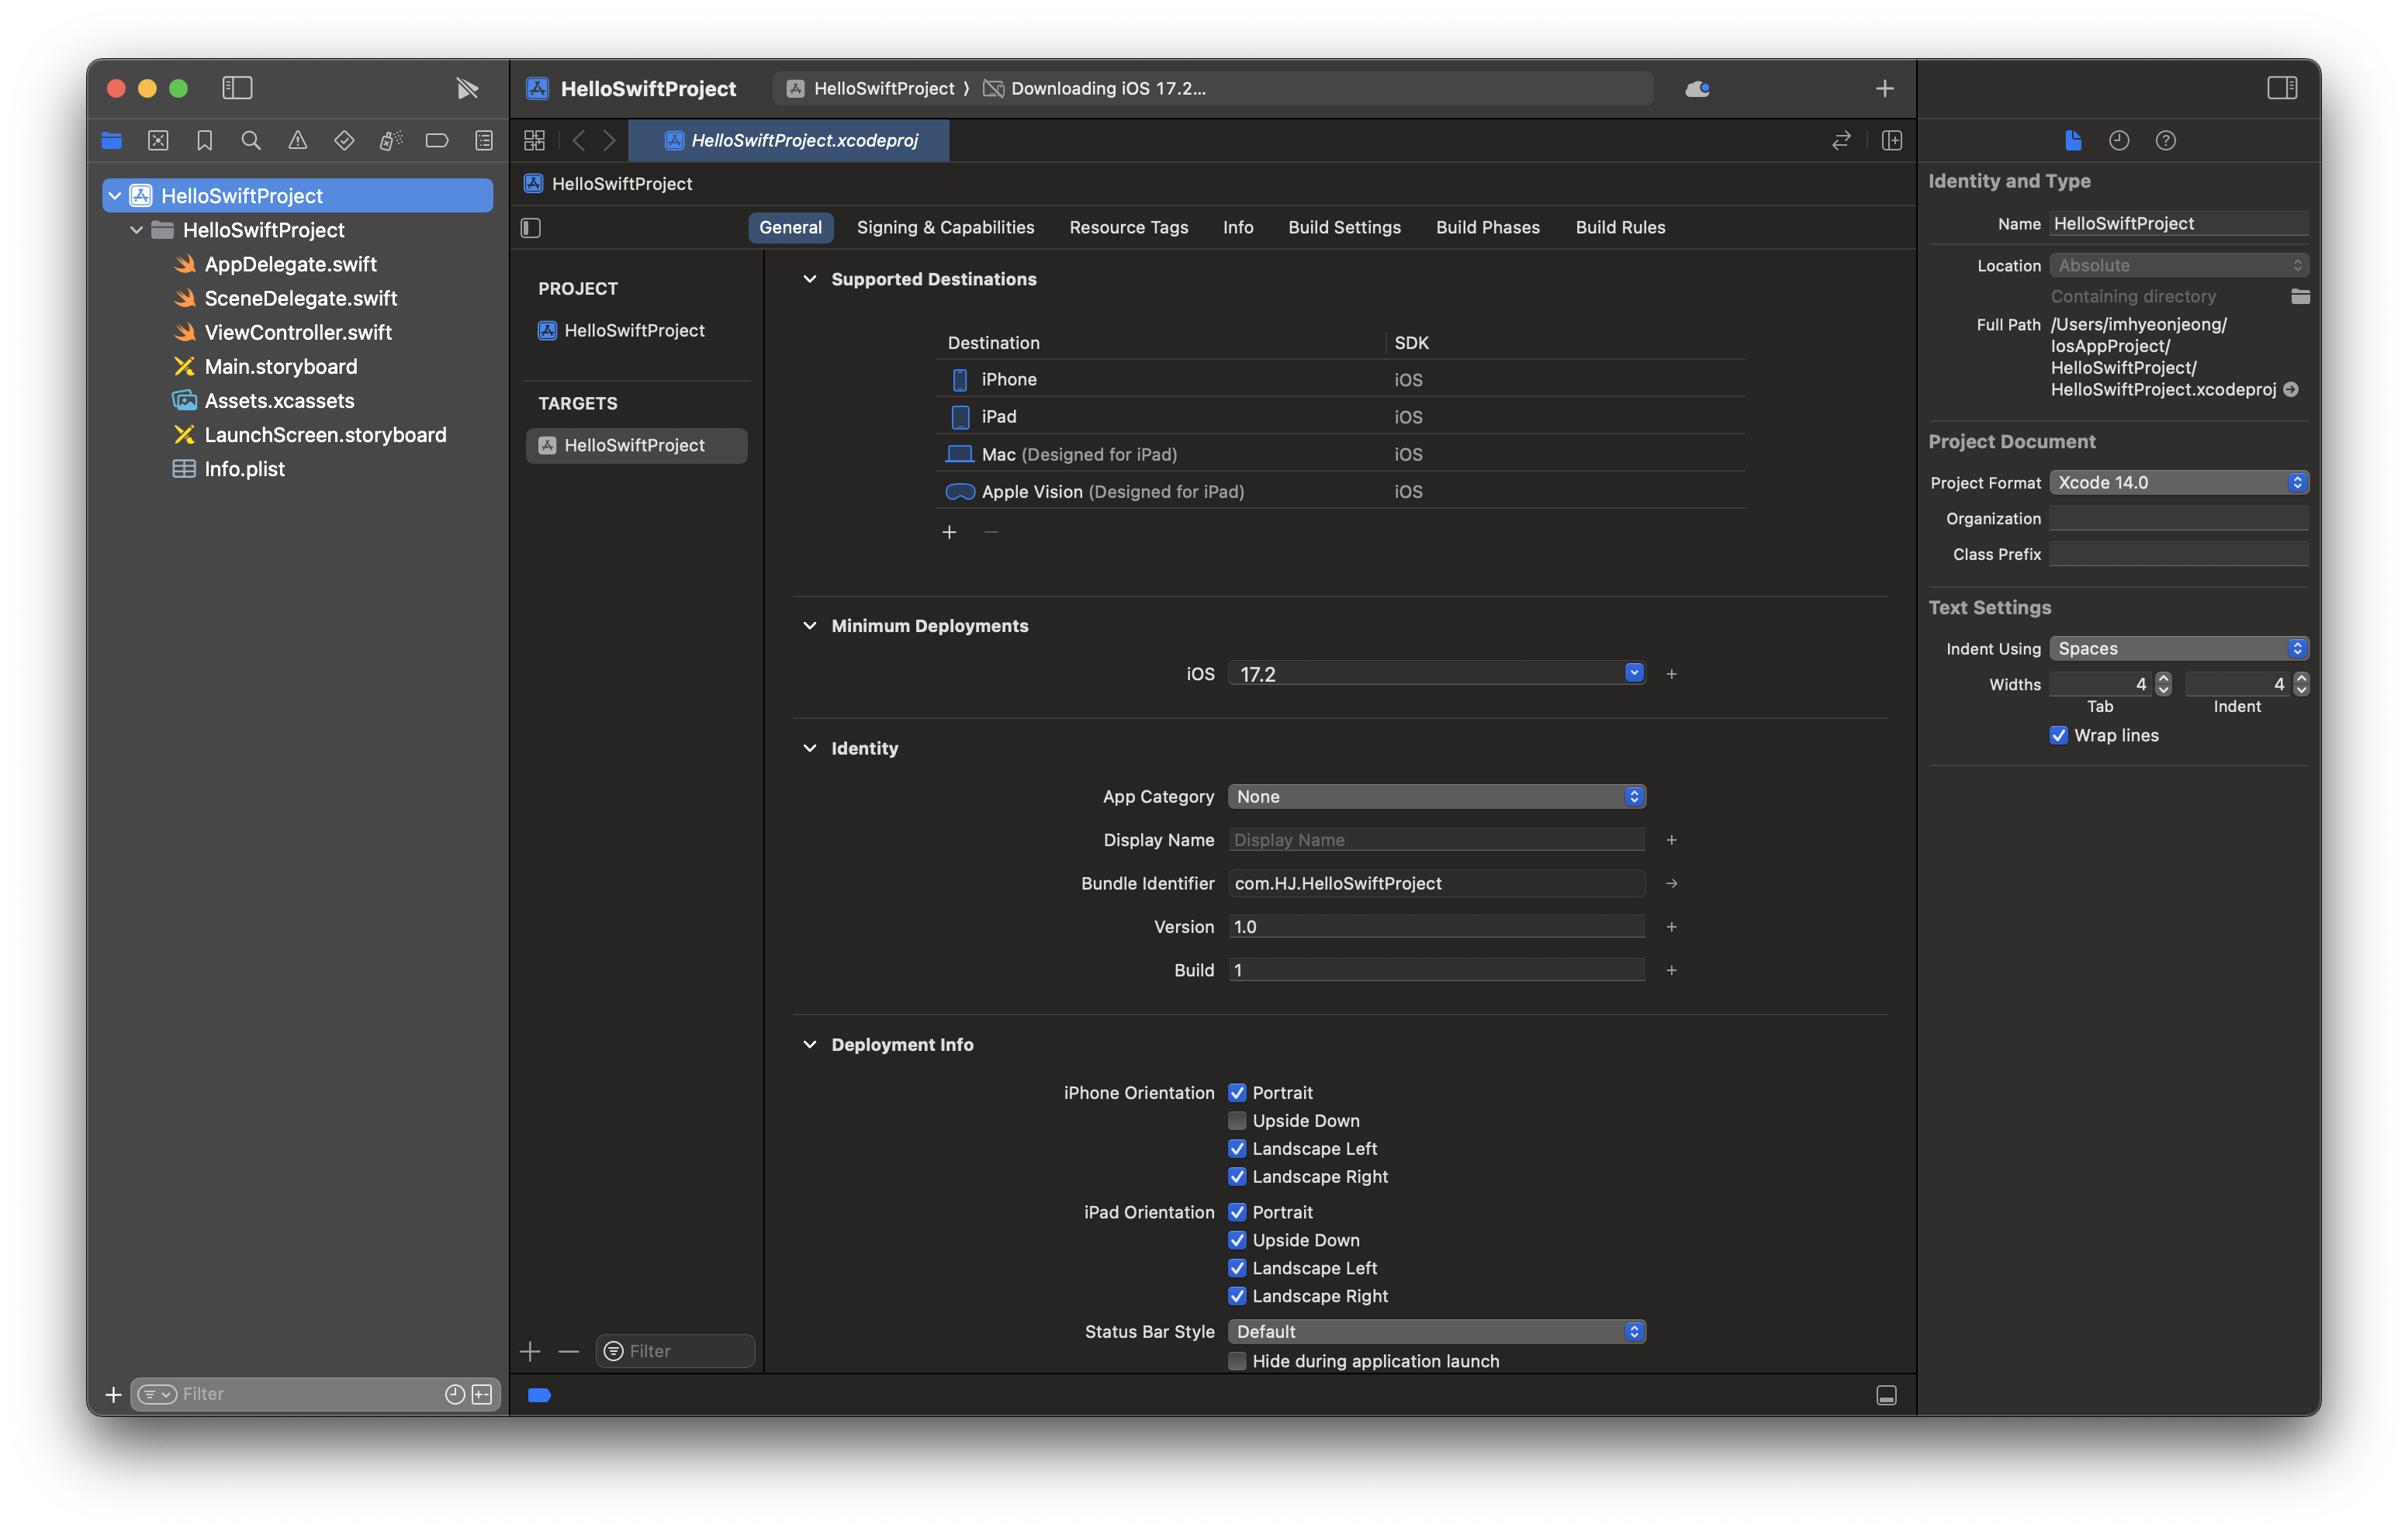Open the iOS 17.2 deployment dropdown
Screen dimensions: 2408x1531
click(1634, 673)
